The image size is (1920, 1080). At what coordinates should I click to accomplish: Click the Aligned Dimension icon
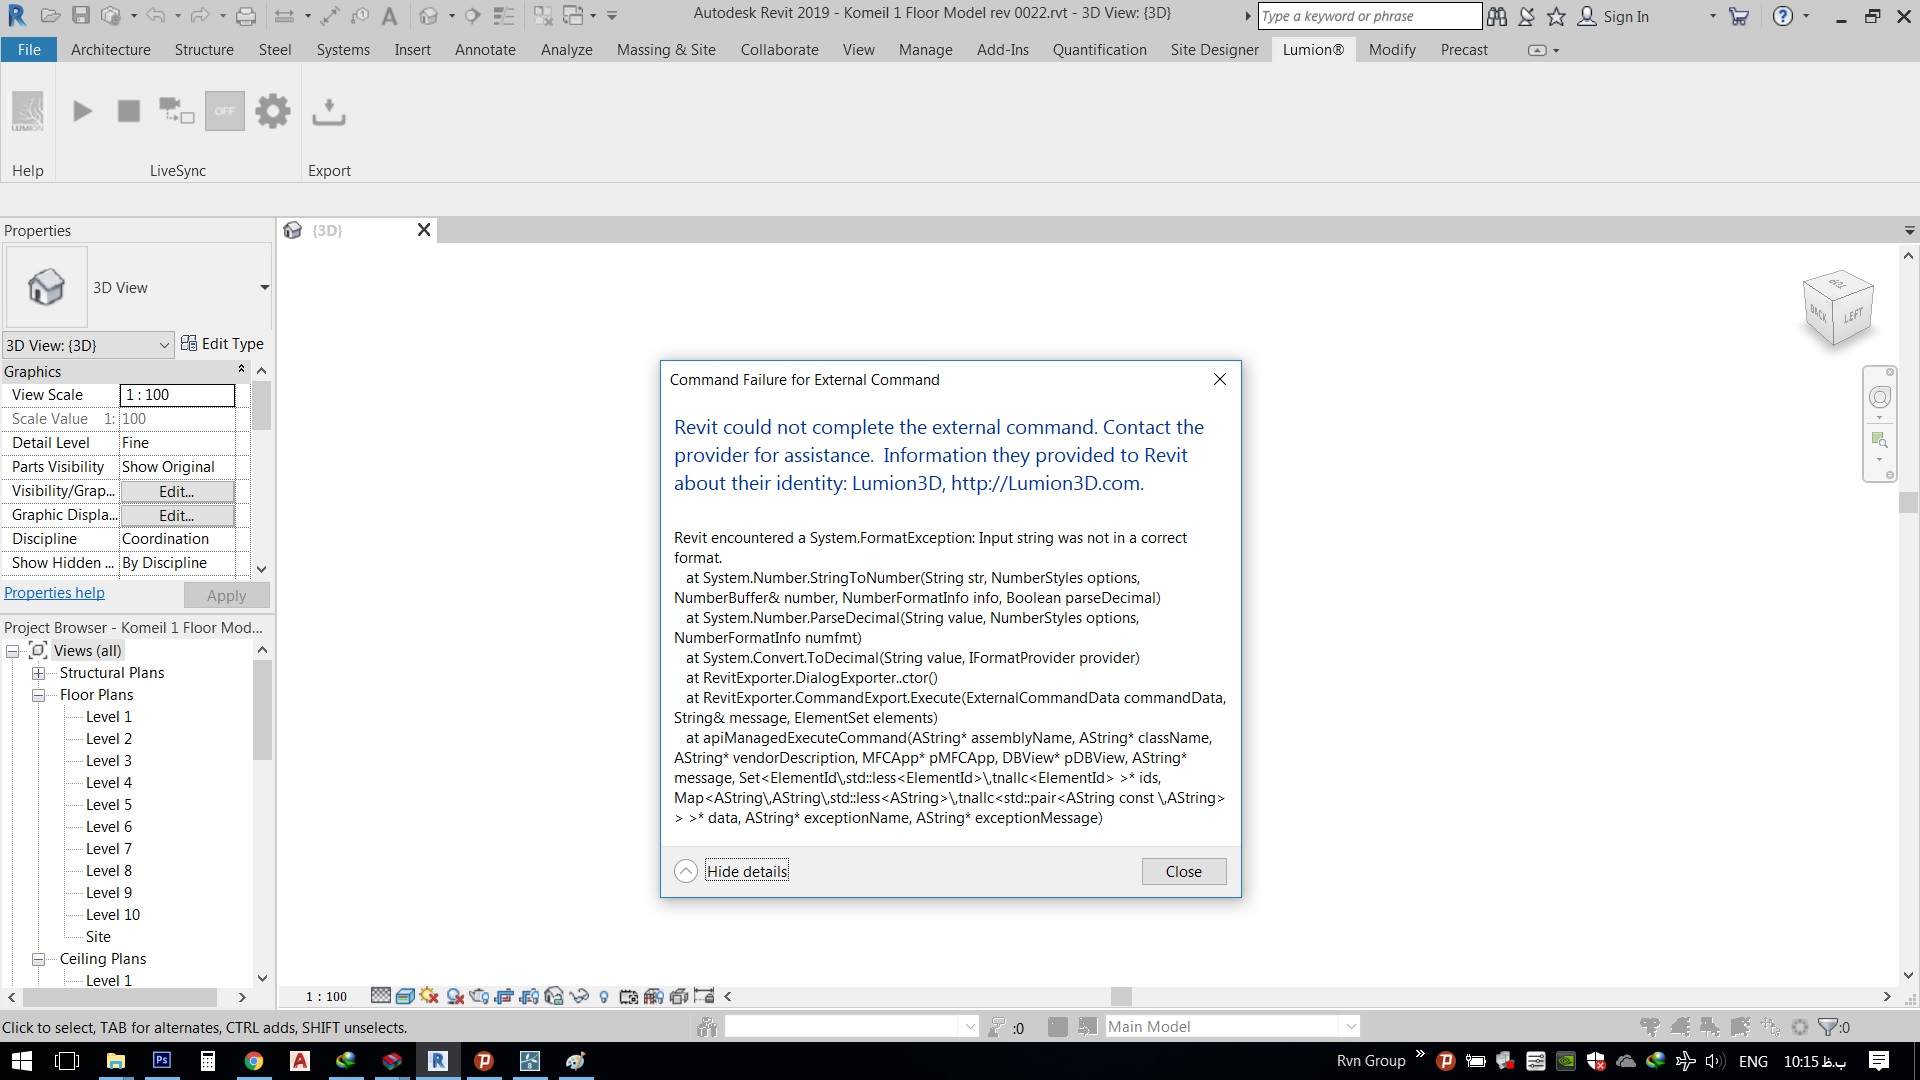[x=330, y=16]
